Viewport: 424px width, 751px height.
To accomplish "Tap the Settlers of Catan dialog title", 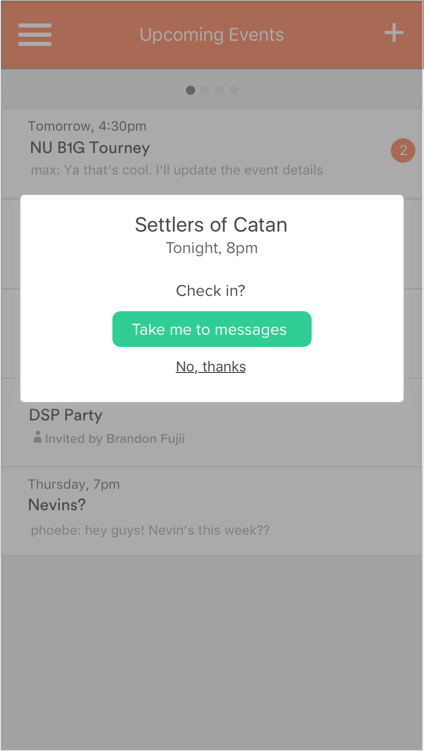I will tap(211, 225).
